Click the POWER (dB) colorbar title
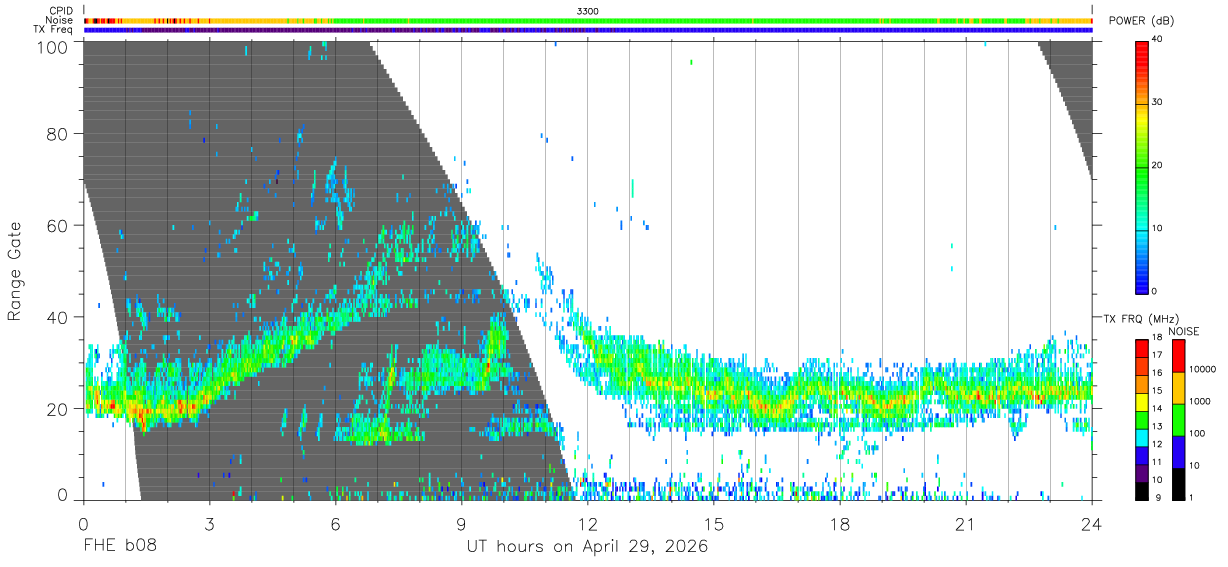This screenshot has height=567, width=1228. click(1142, 21)
